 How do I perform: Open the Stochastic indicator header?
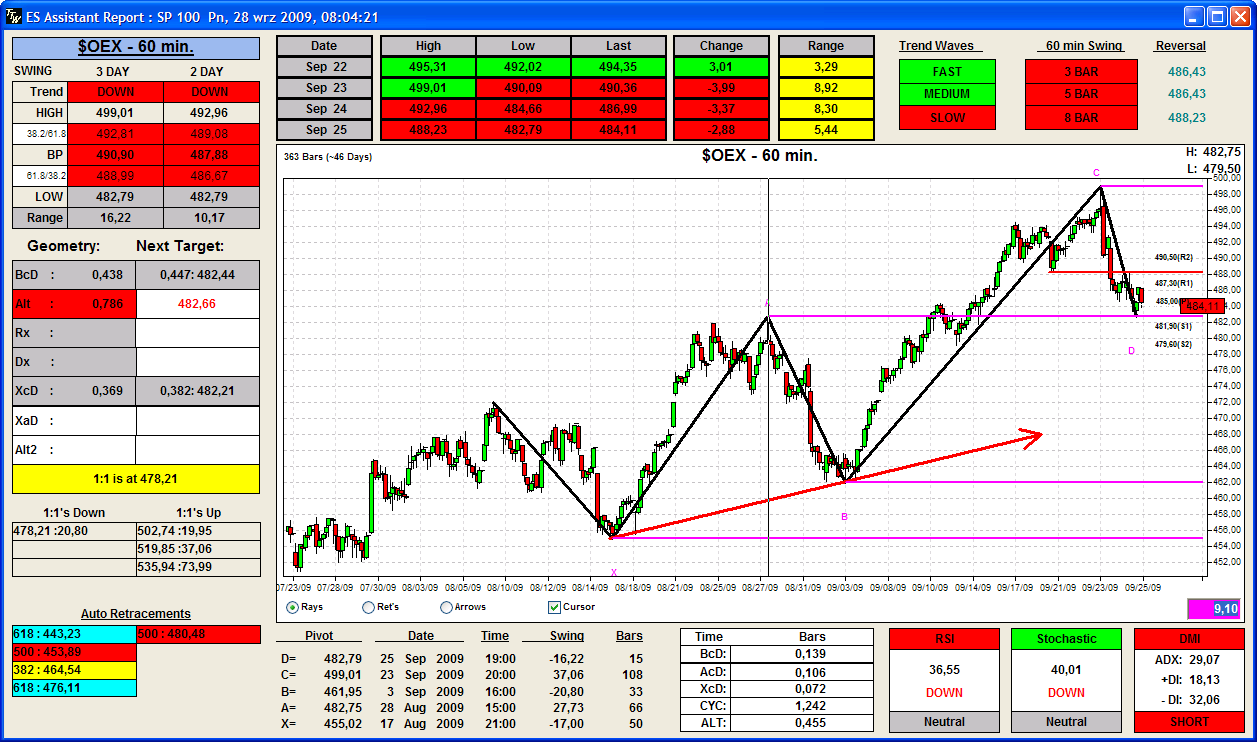tap(1066, 639)
